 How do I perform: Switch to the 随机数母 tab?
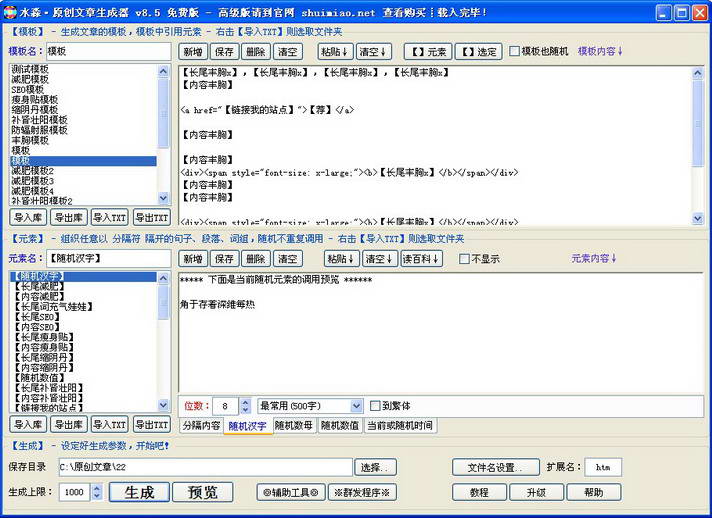coord(294,426)
